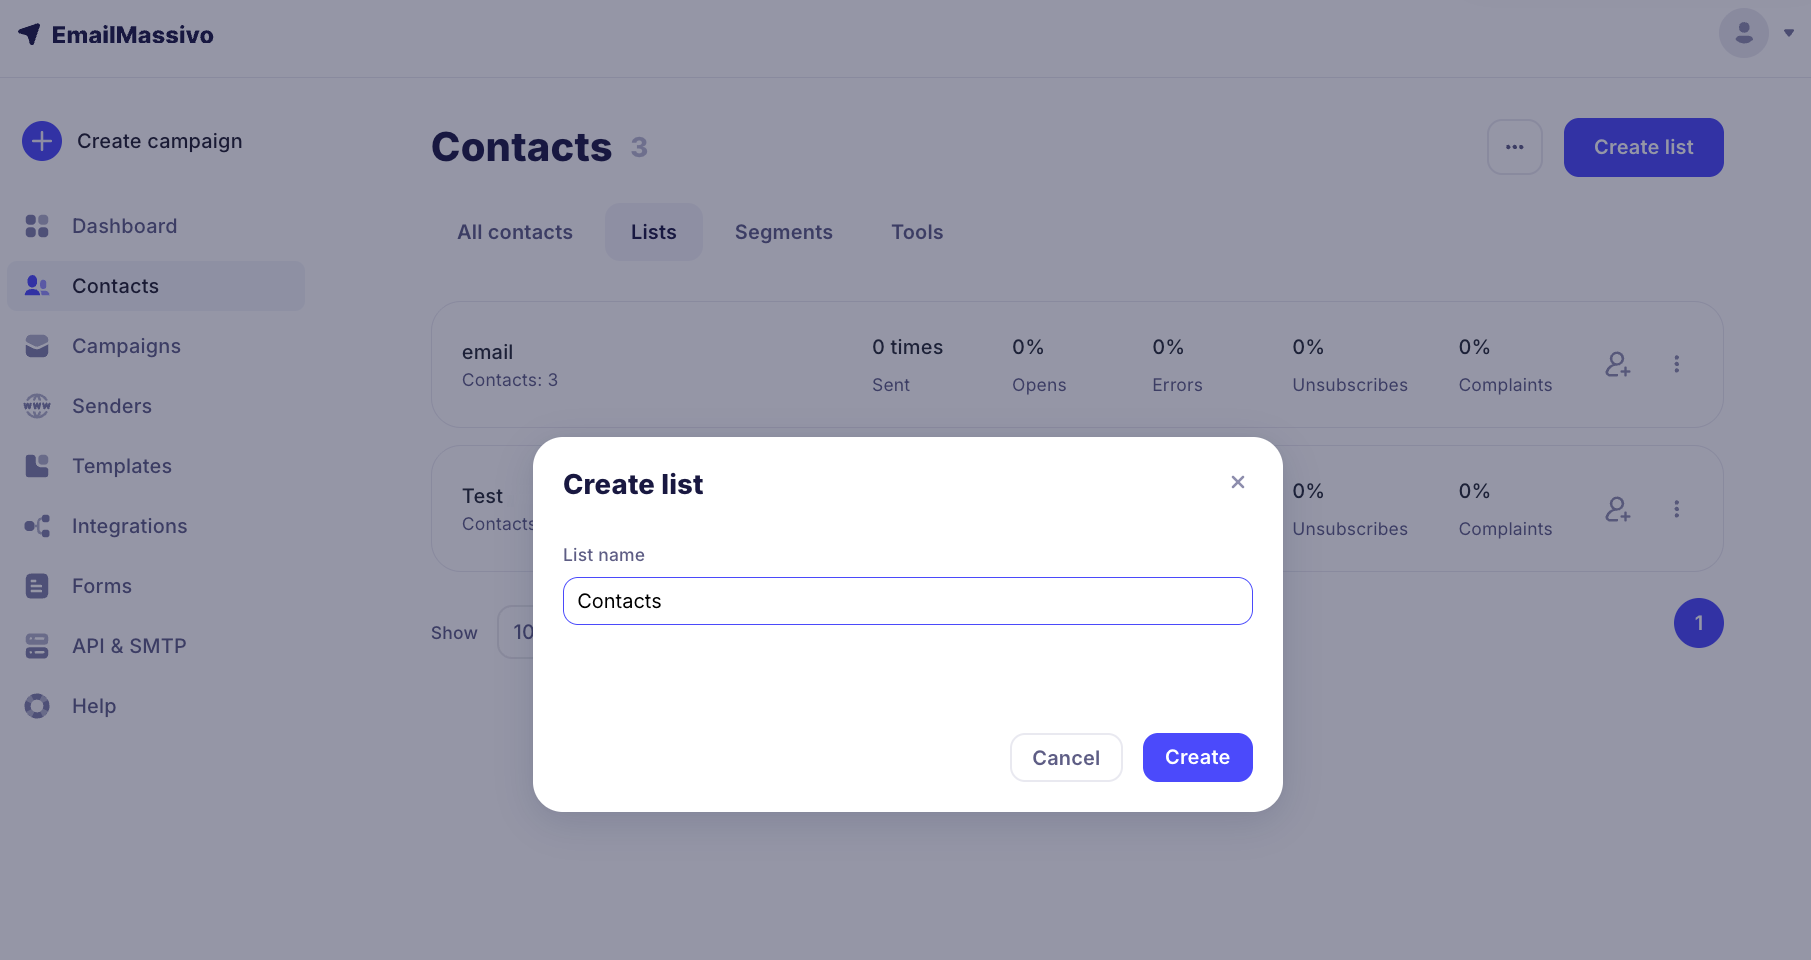Click the EmailMassivo paper plane logo

point(30,34)
